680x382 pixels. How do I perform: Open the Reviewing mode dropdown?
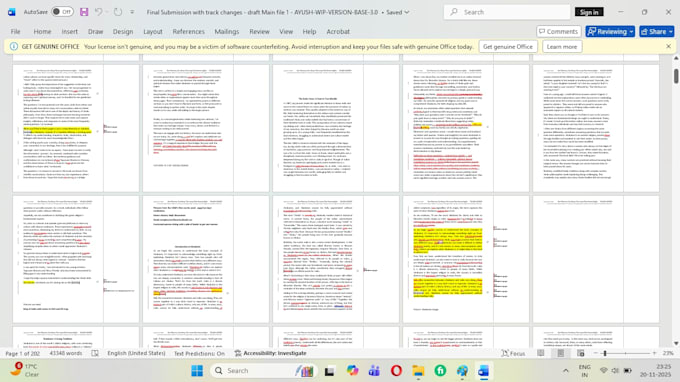click(610, 32)
